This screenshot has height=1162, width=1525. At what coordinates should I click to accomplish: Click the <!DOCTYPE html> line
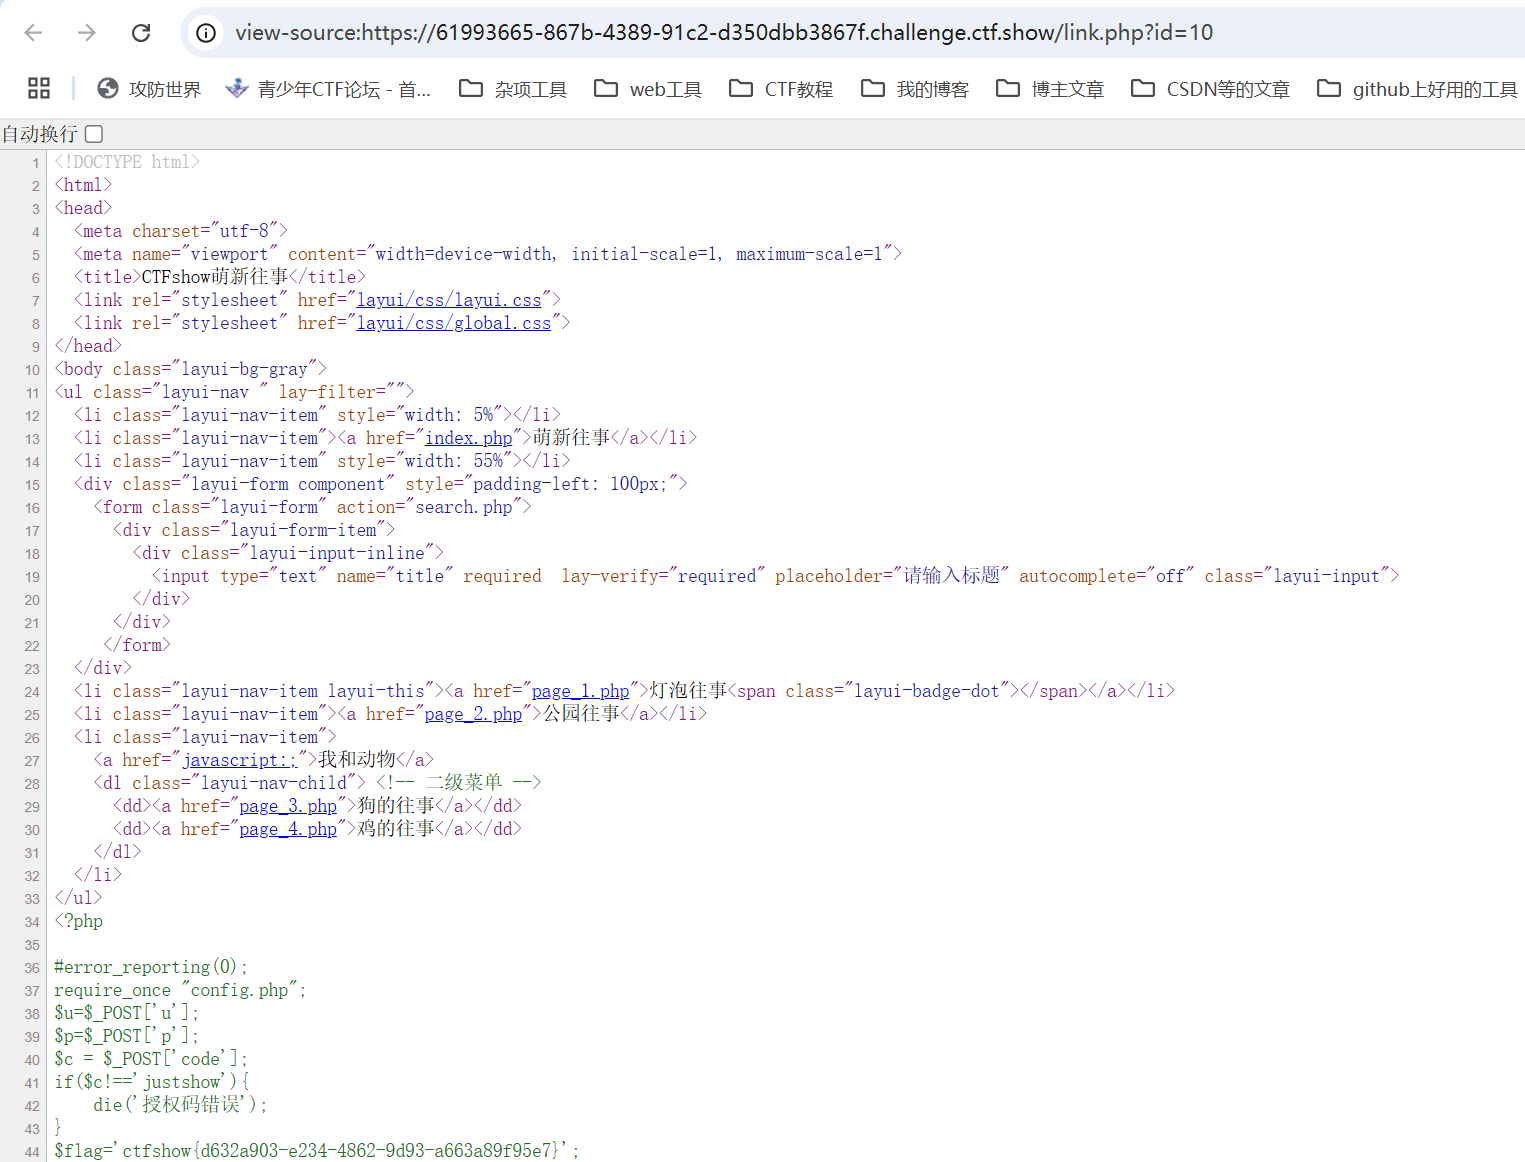[x=127, y=162]
